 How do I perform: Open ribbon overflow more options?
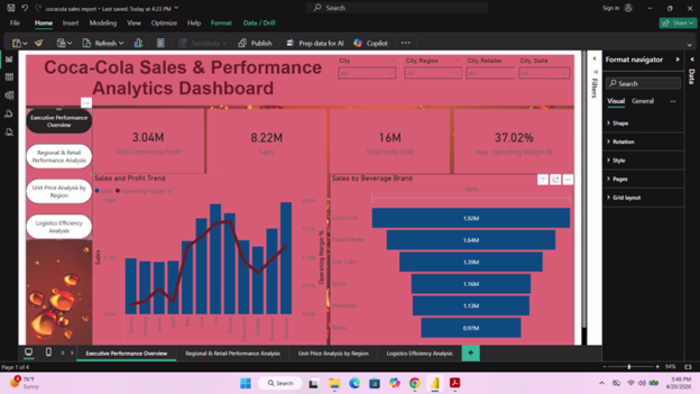click(x=405, y=43)
